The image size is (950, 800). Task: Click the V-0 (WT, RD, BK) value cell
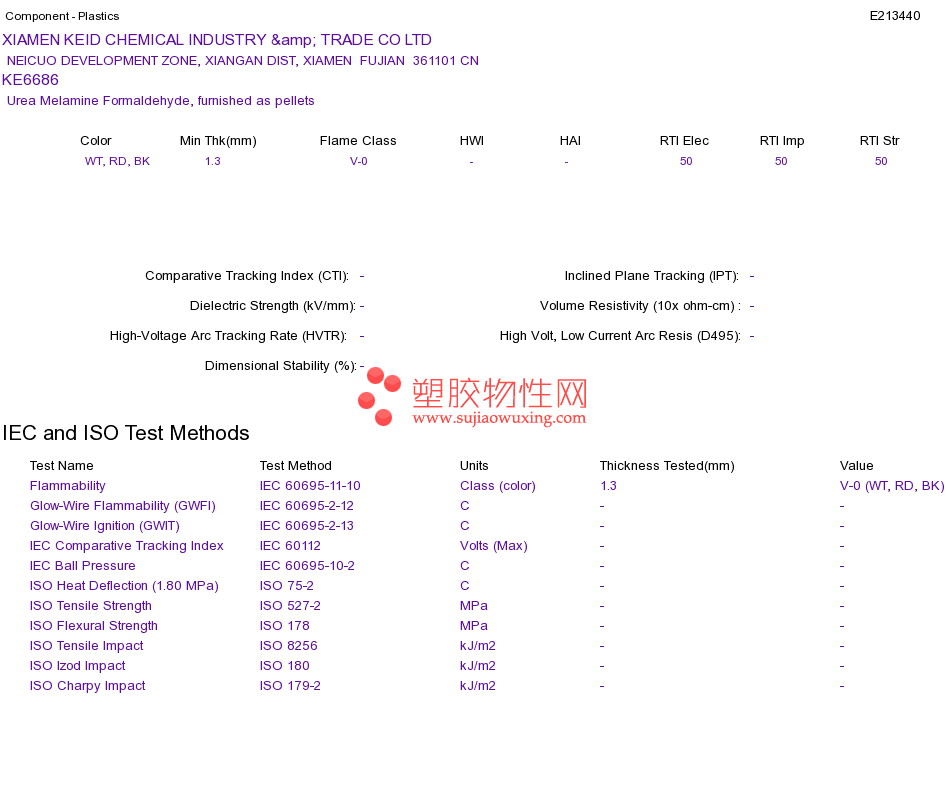click(x=892, y=486)
